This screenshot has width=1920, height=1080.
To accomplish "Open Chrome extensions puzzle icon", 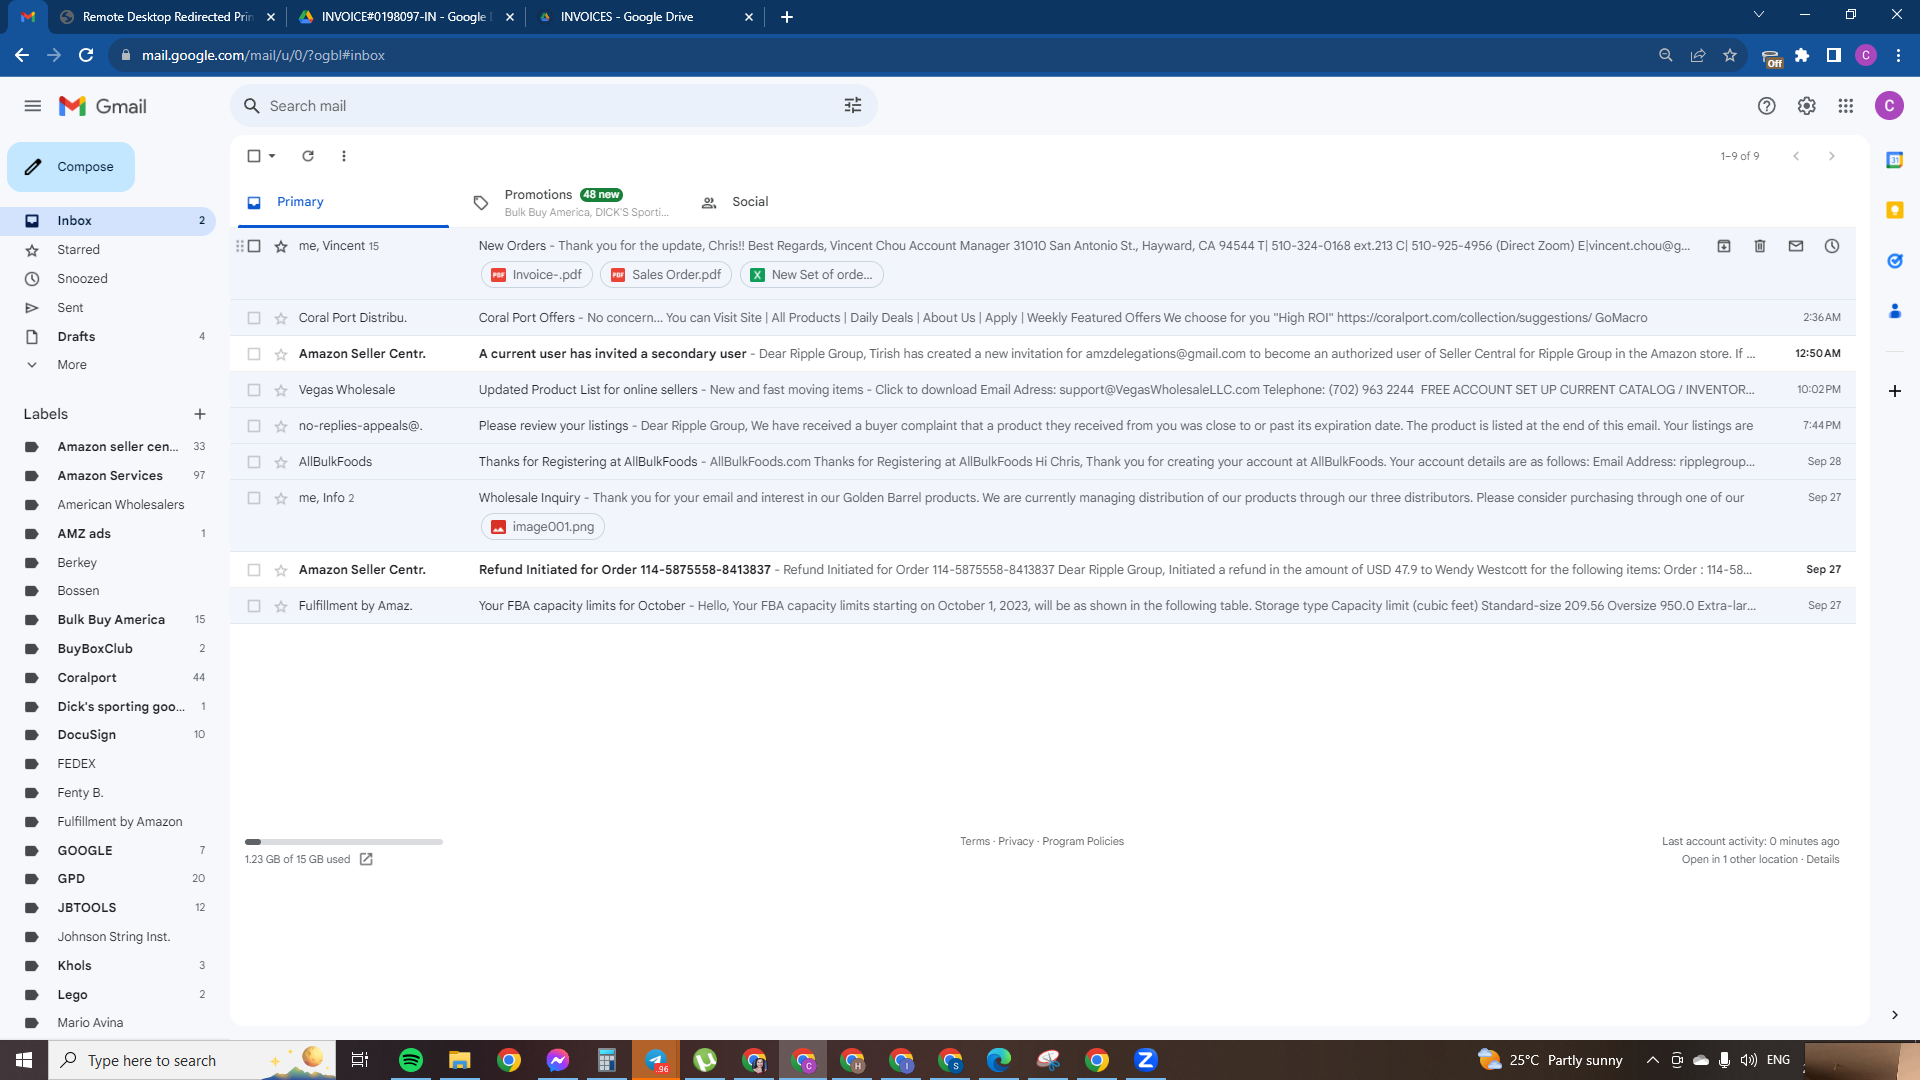I will click(x=1802, y=55).
